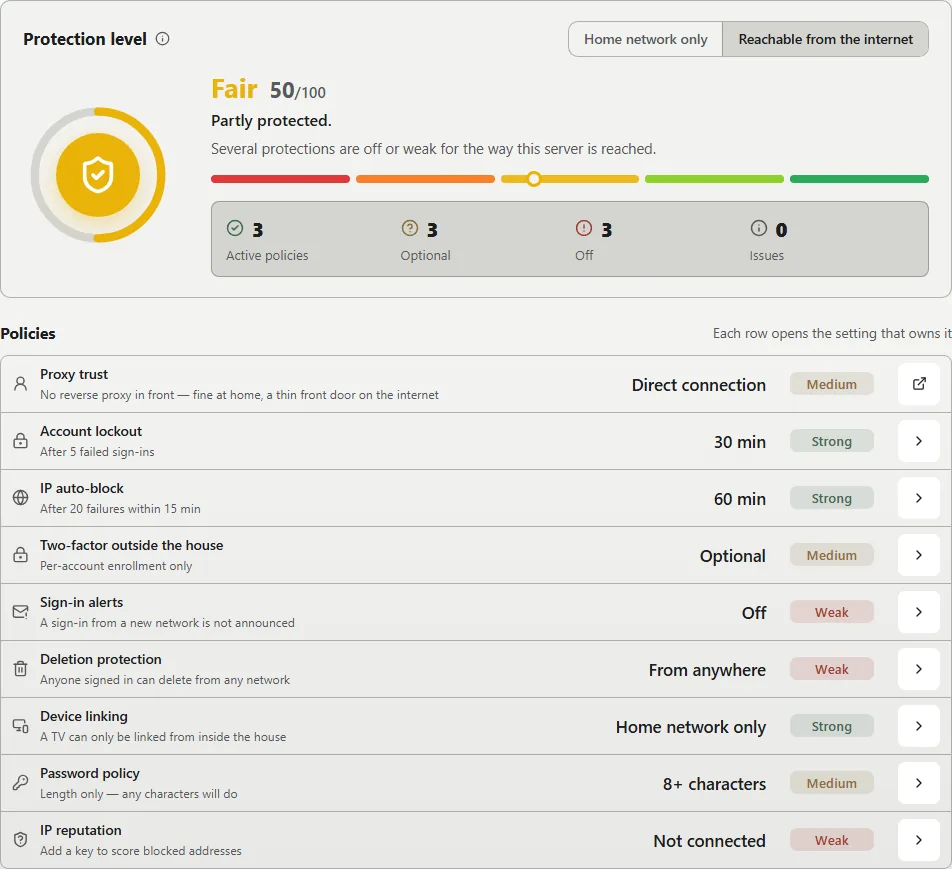Click the red segment of score bar
952x869 pixels.
tap(280, 179)
